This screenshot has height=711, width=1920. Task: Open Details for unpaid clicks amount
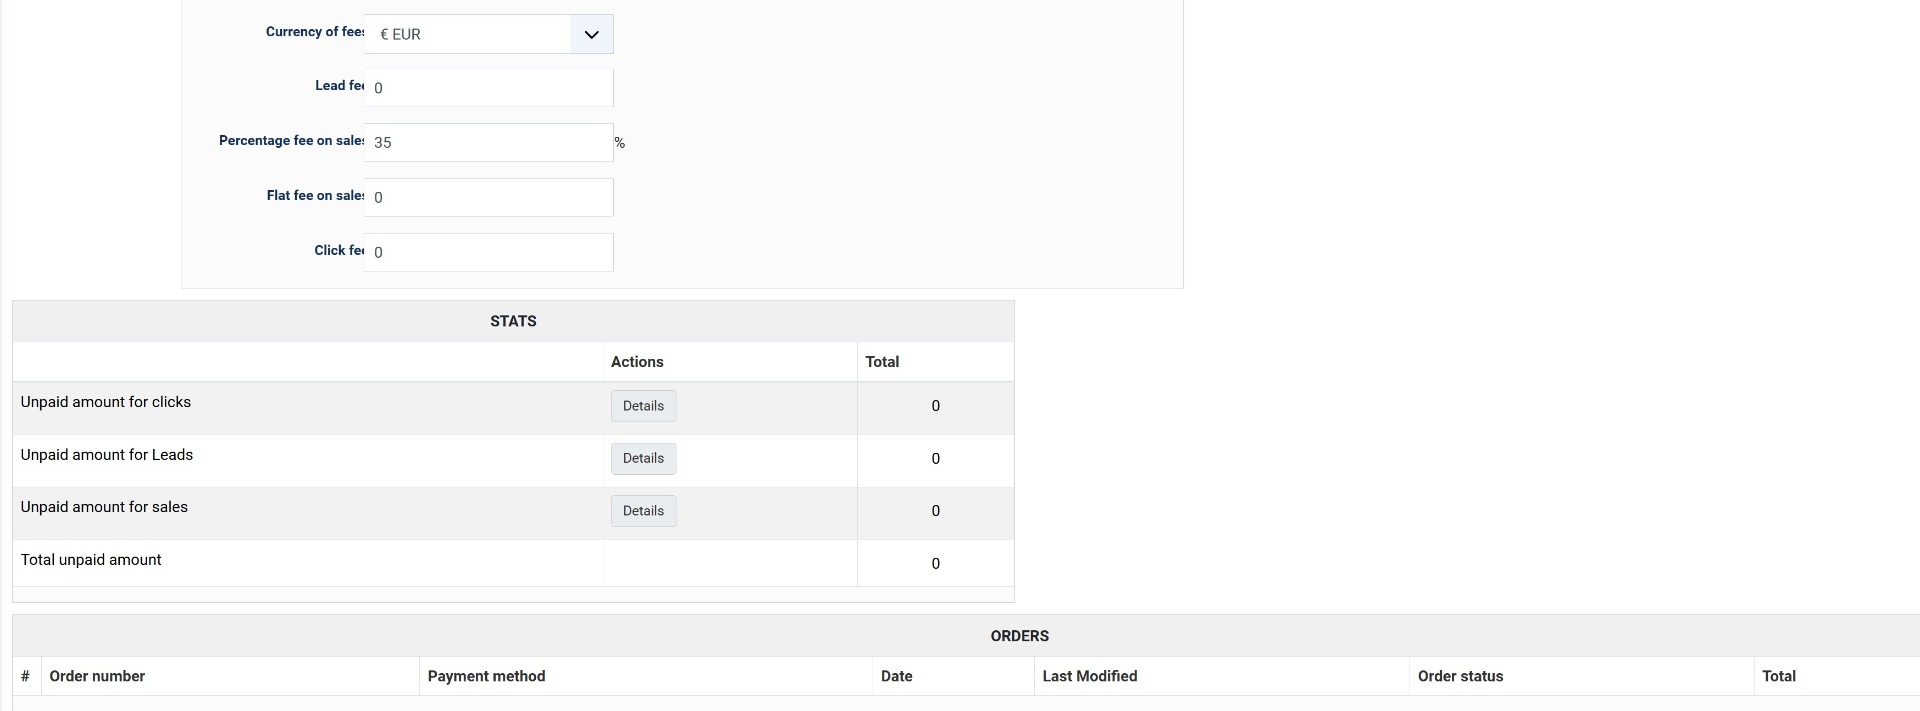pos(643,406)
